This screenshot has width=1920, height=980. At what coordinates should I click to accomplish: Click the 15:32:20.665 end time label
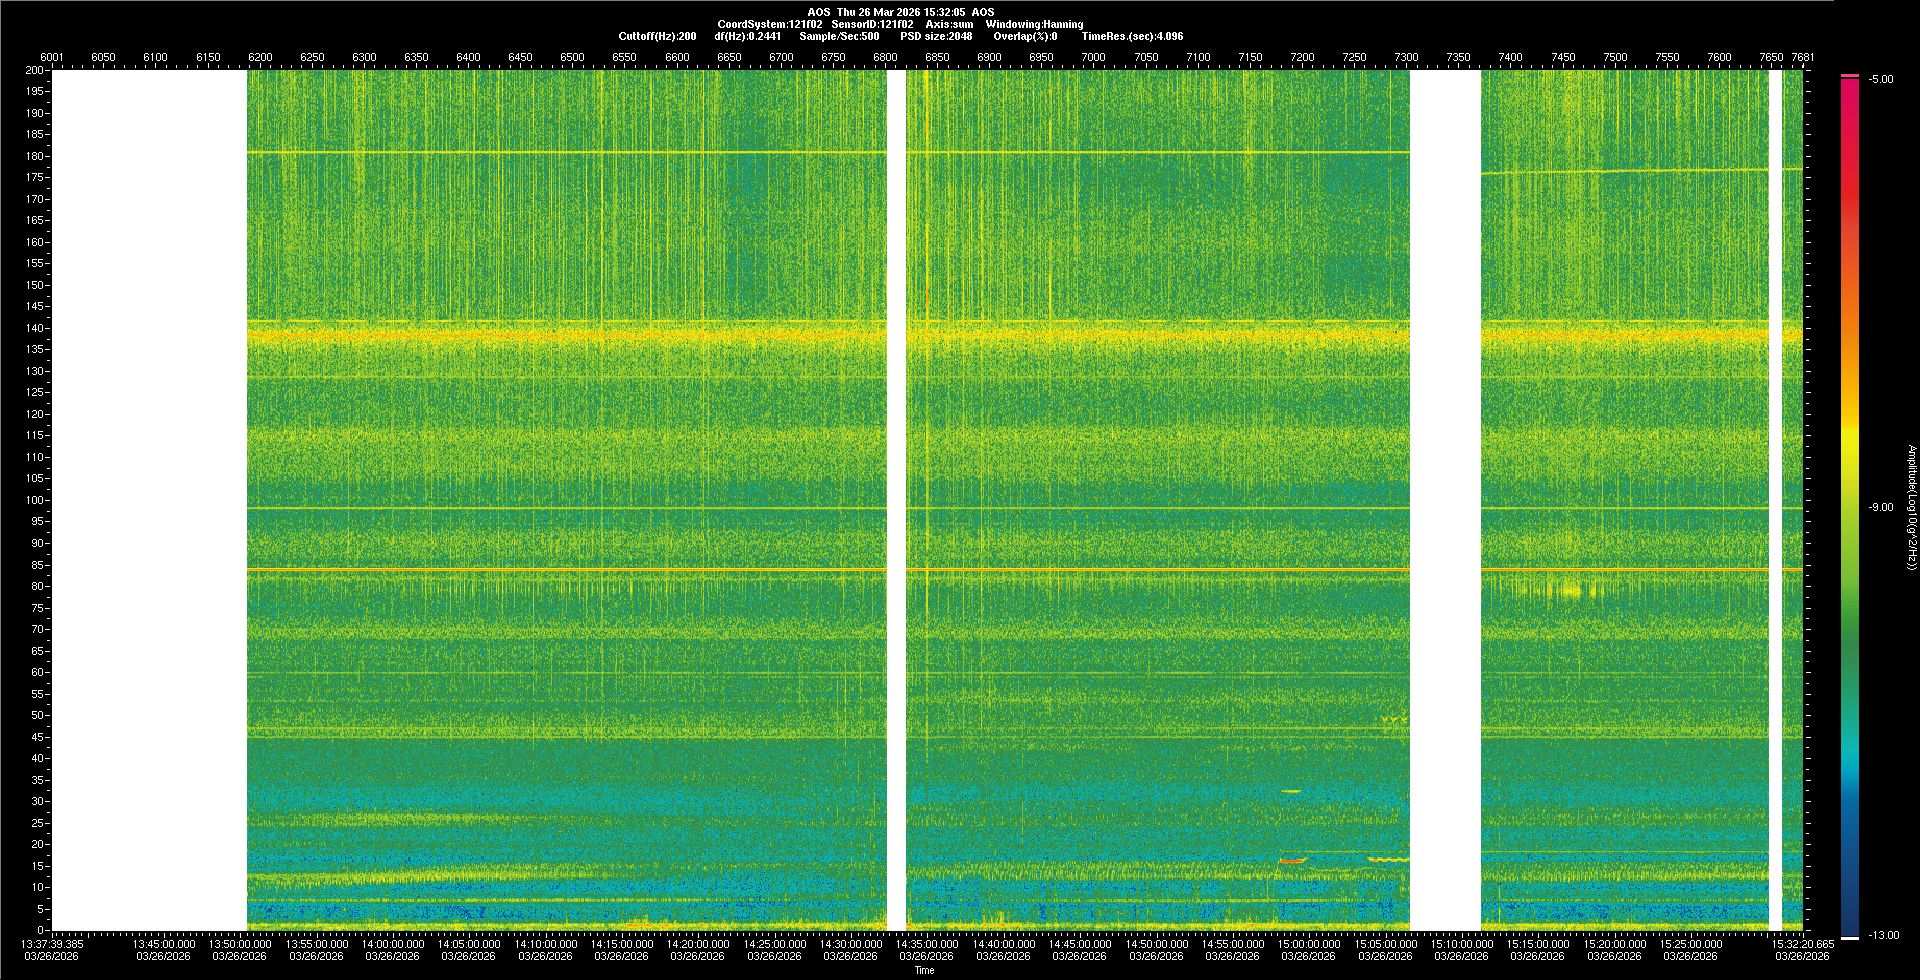1803,944
